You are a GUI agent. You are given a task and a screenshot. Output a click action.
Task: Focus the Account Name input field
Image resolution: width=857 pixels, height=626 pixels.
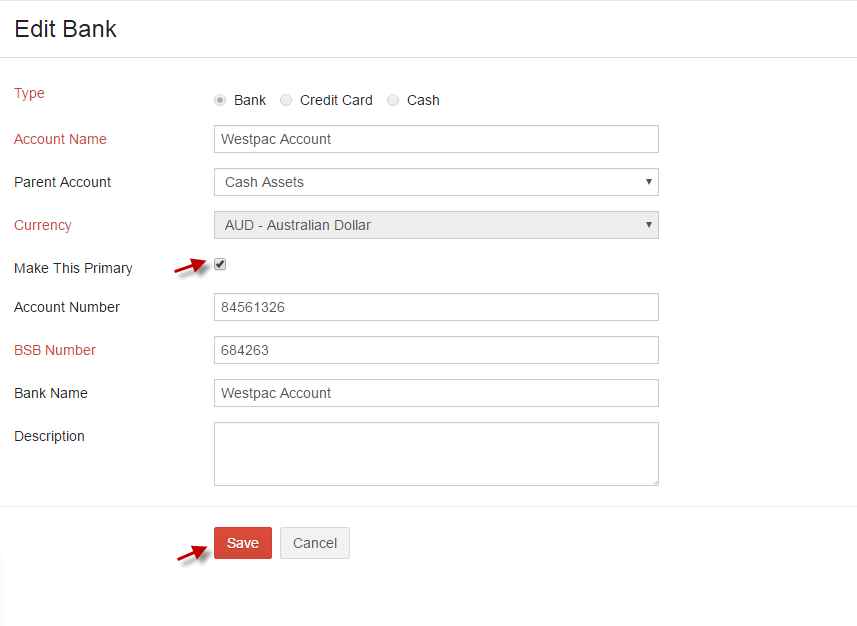(436, 139)
